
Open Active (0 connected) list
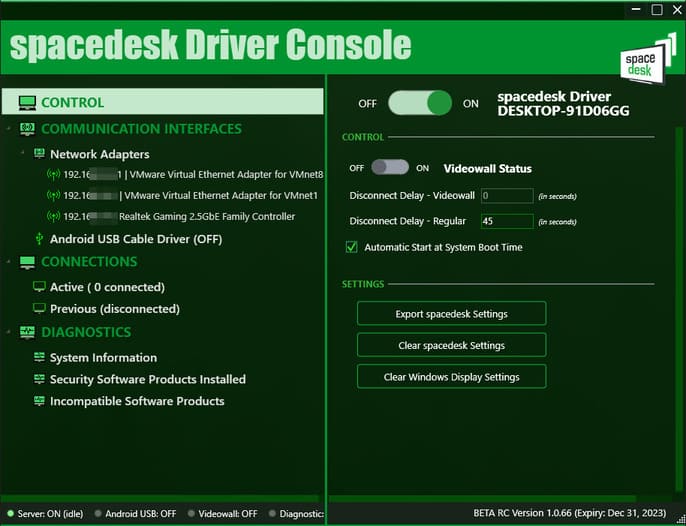tap(107, 287)
